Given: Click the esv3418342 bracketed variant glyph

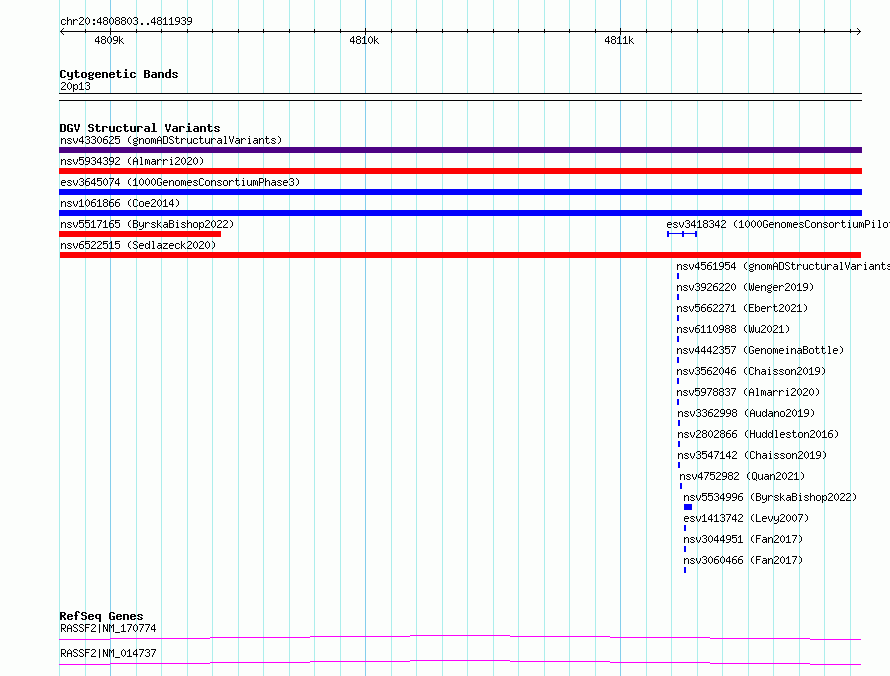Looking at the screenshot, I should (682, 234).
